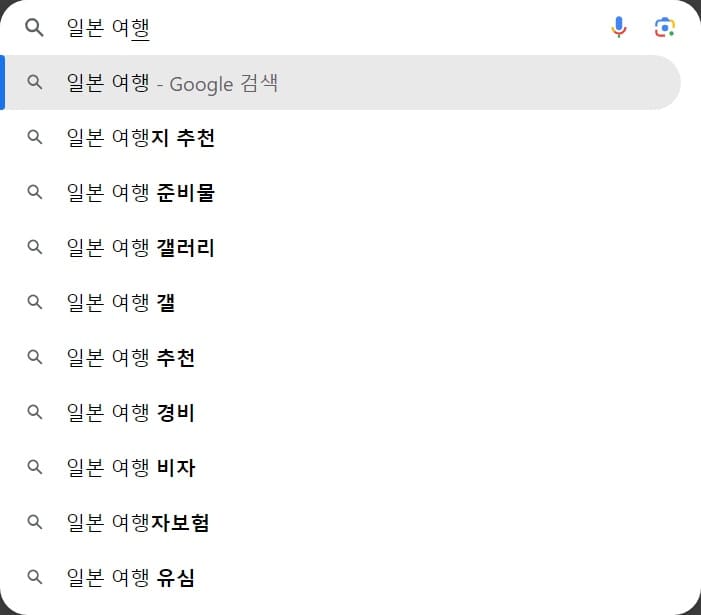This screenshot has height=615, width=701.
Task: Click search icon beside 일본 여행자보험
Action: click(x=35, y=522)
